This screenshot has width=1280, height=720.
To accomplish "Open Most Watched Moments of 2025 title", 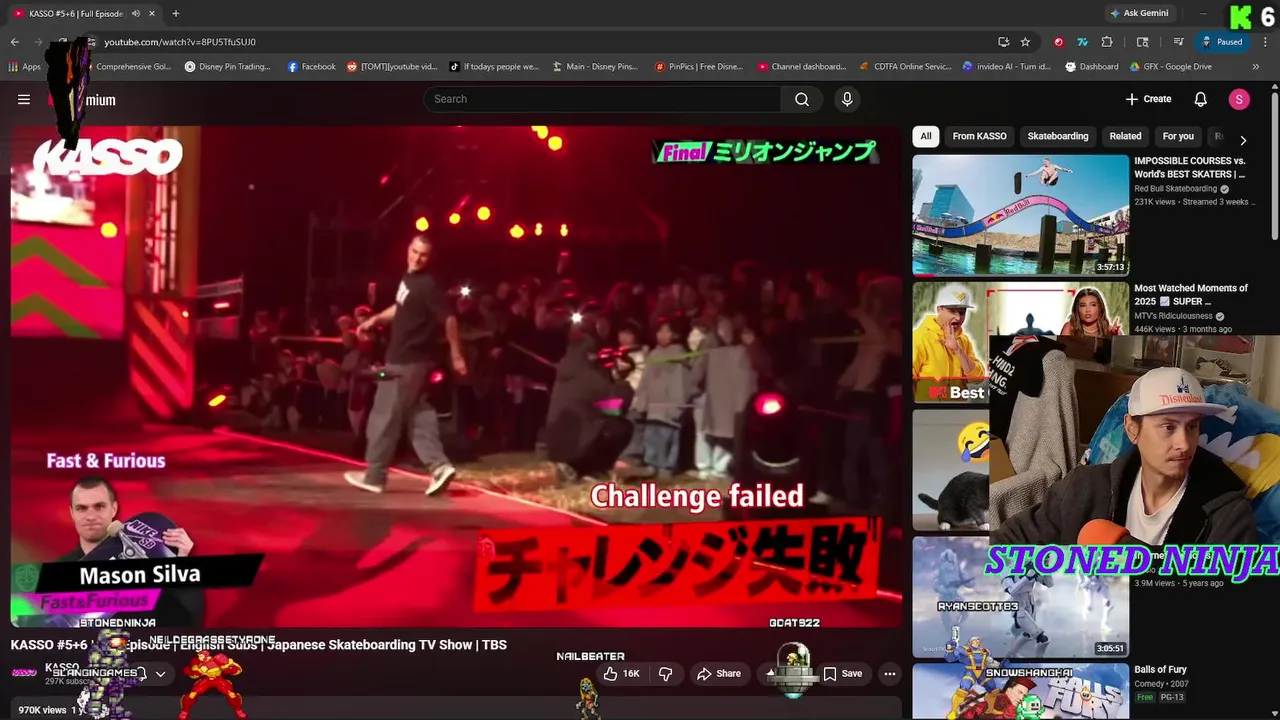I will 1191,294.
